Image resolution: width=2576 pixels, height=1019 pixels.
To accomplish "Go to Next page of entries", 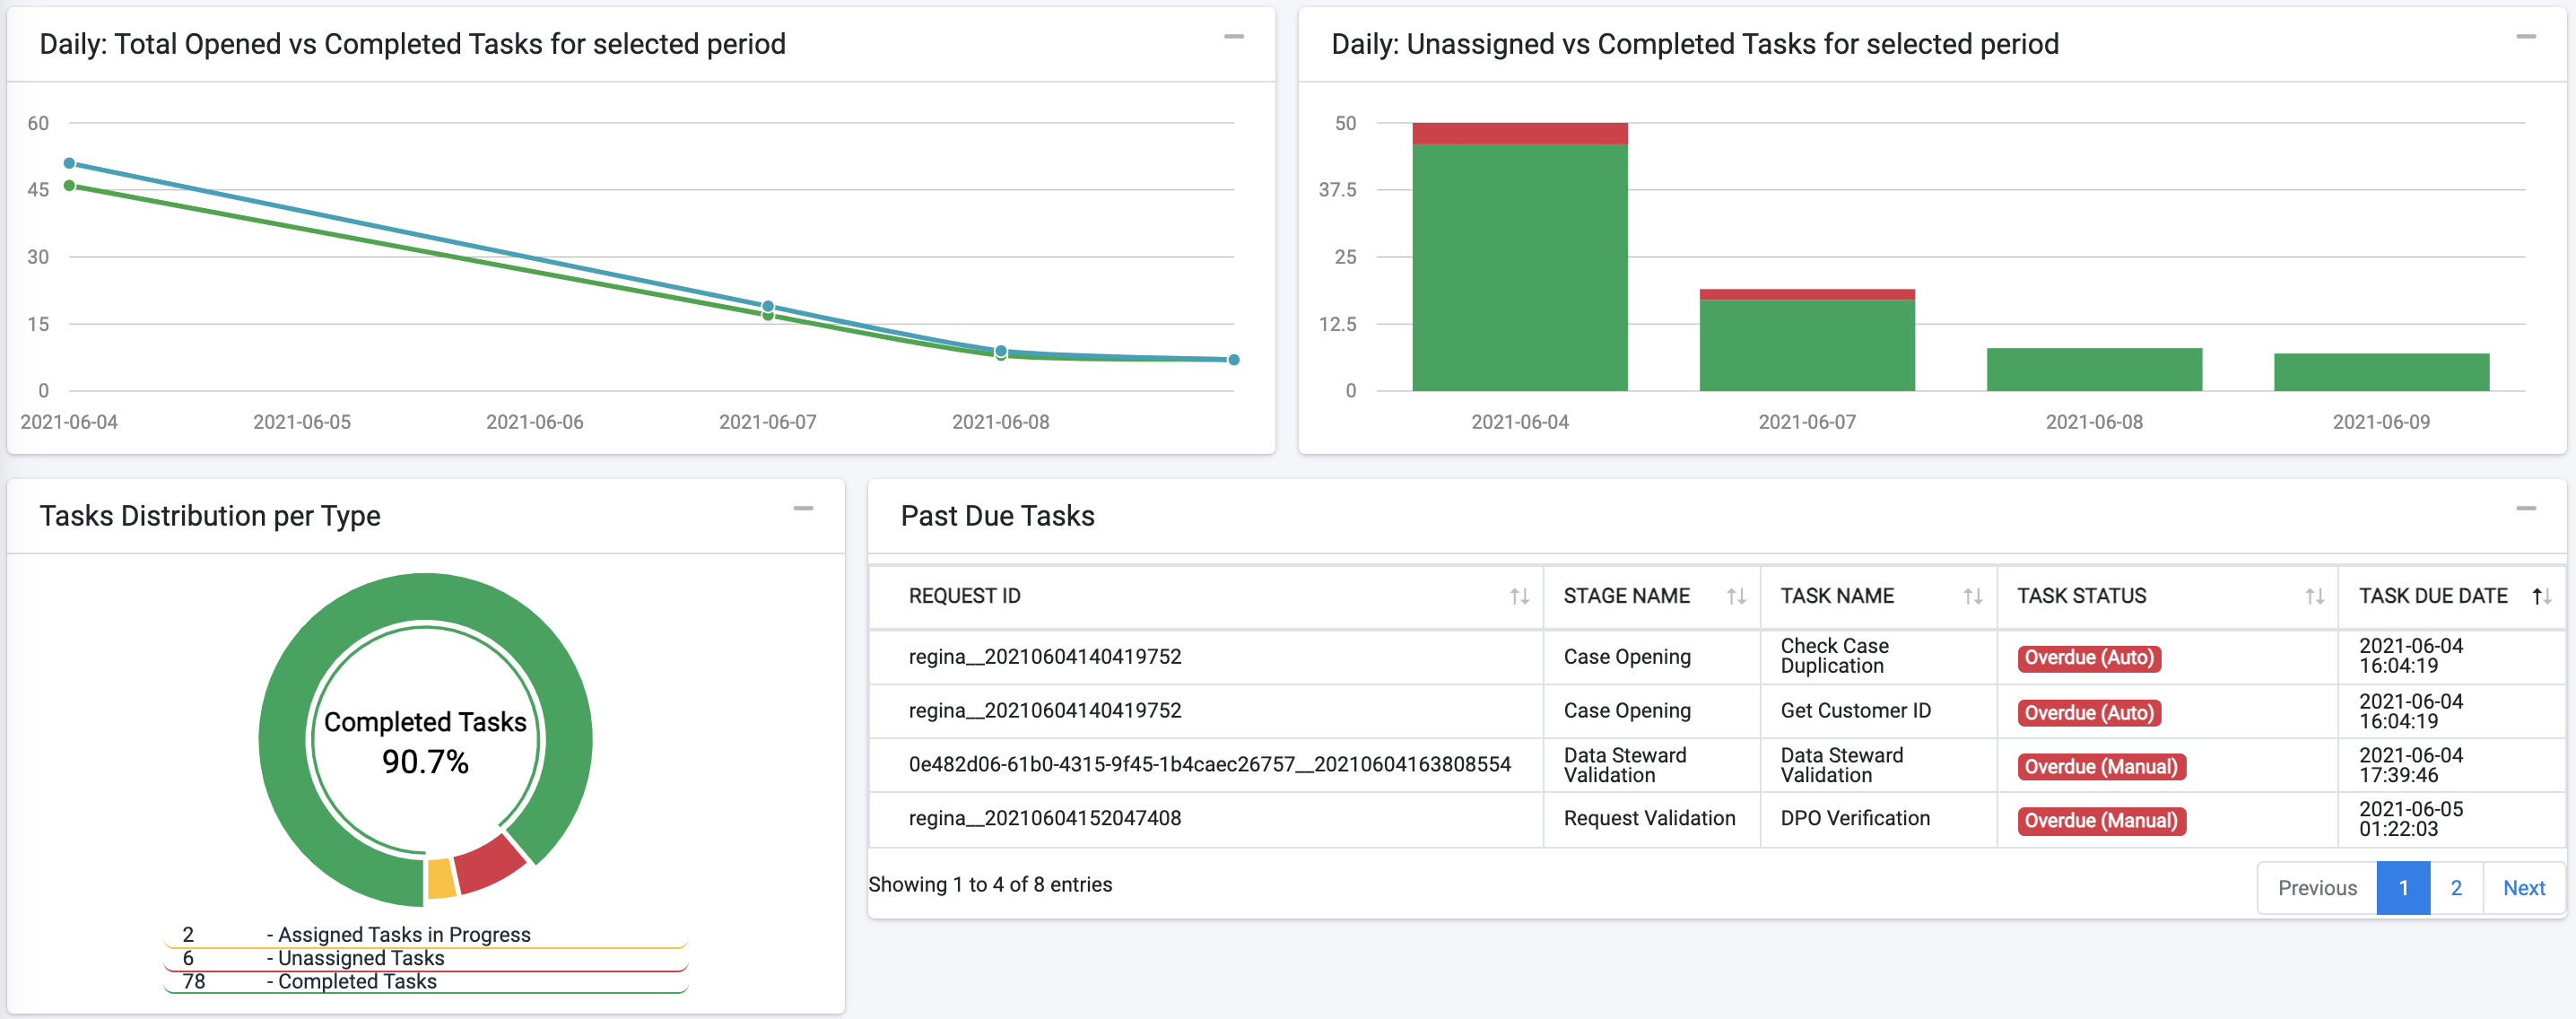I will (2523, 888).
